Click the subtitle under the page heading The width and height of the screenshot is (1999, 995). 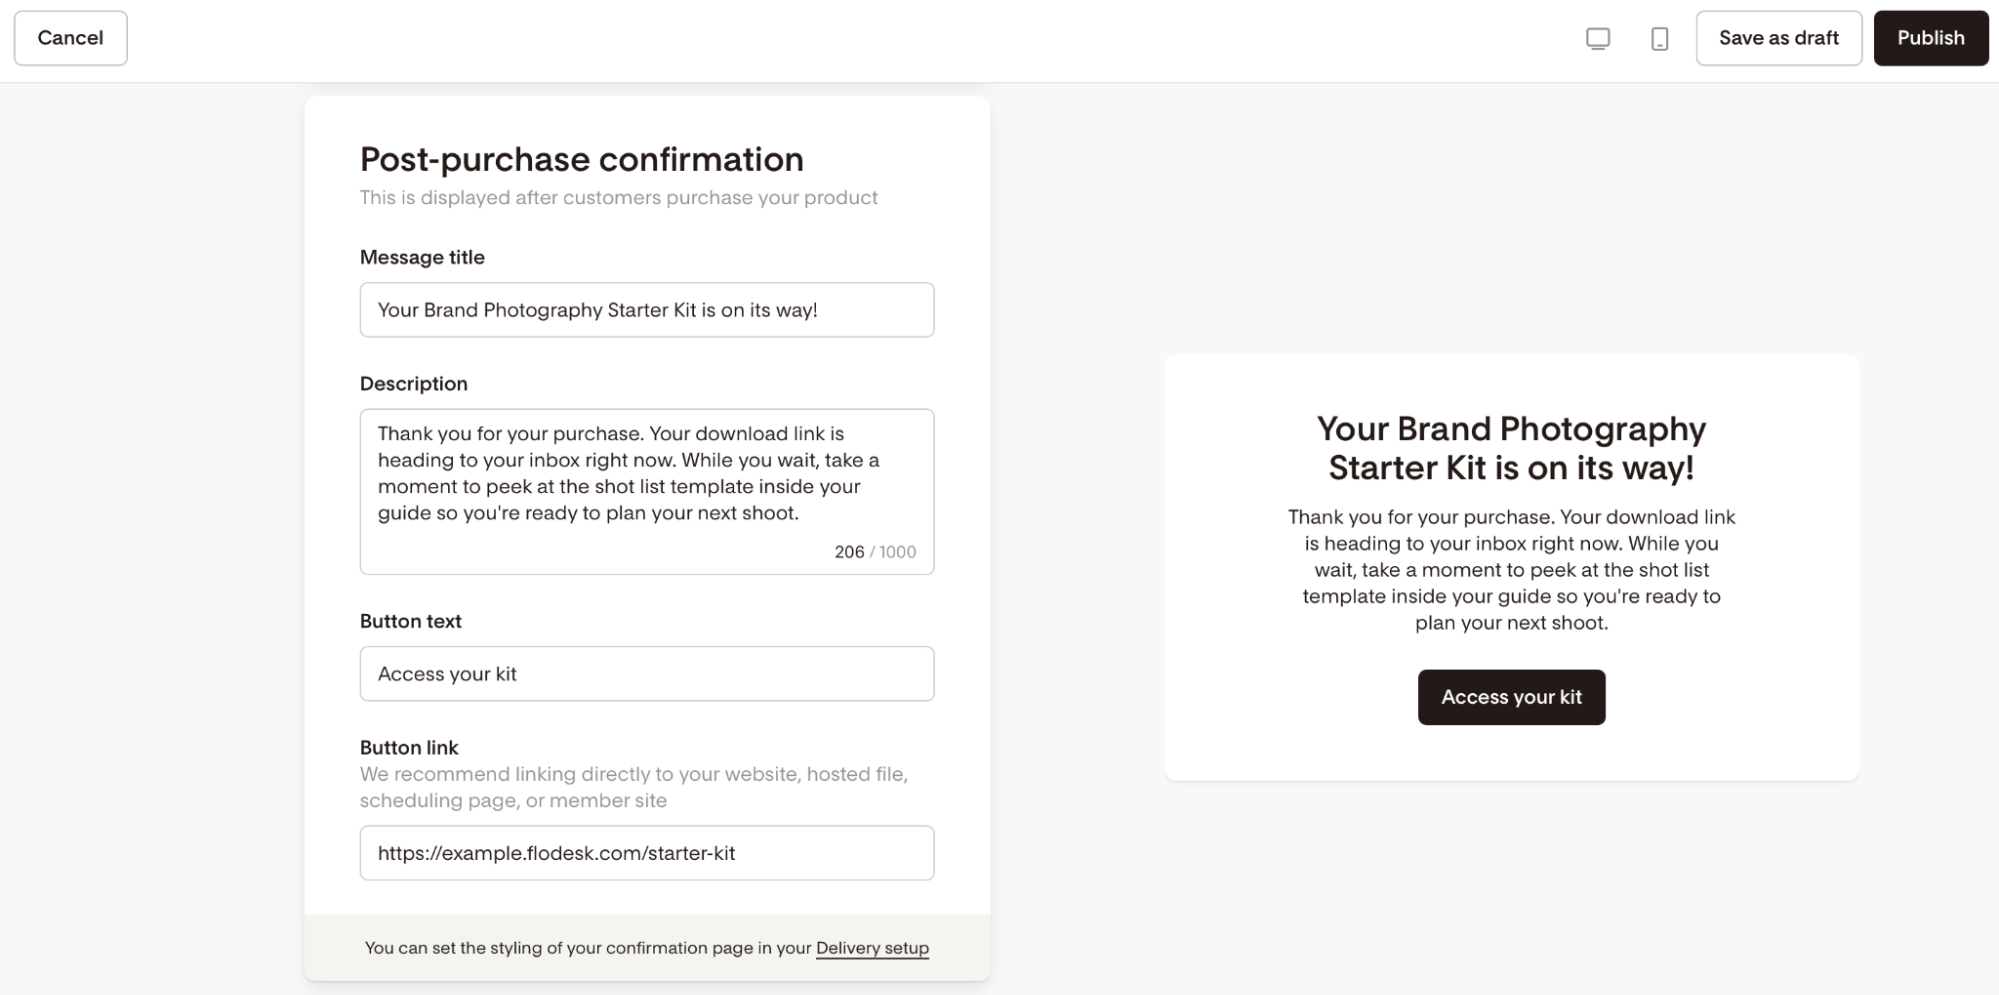tap(619, 198)
